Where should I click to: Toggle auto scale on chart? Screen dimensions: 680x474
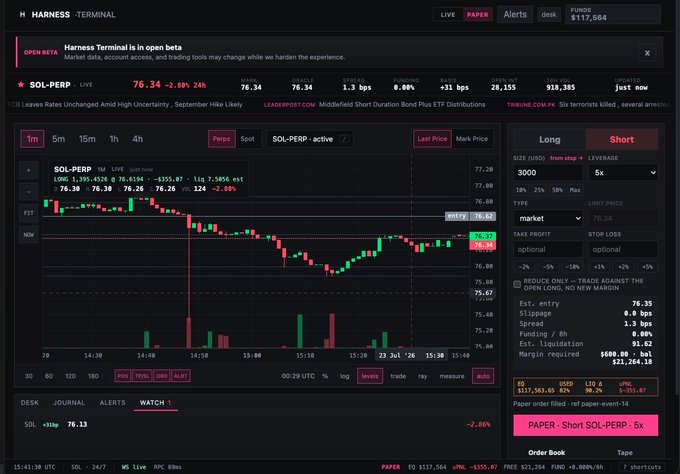483,376
